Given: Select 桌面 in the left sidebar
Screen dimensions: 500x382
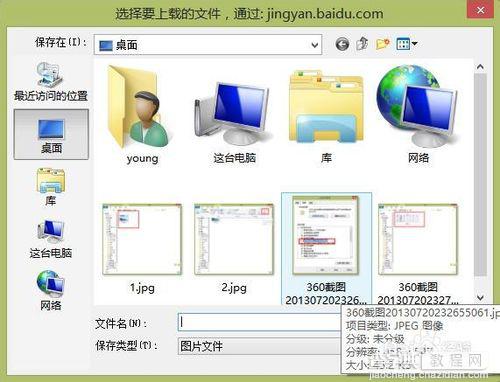Looking at the screenshot, I should tap(51, 135).
